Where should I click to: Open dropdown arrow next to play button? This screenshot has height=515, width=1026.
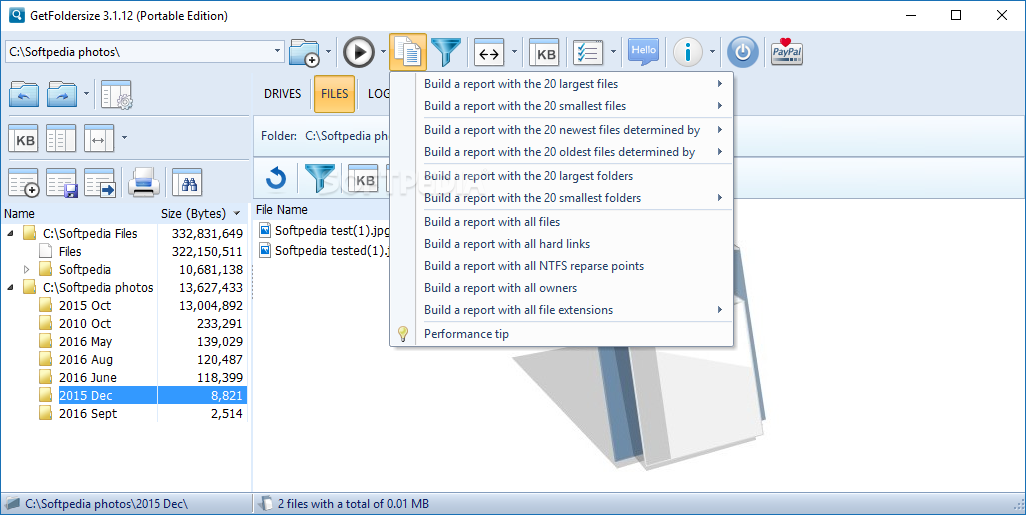[383, 52]
